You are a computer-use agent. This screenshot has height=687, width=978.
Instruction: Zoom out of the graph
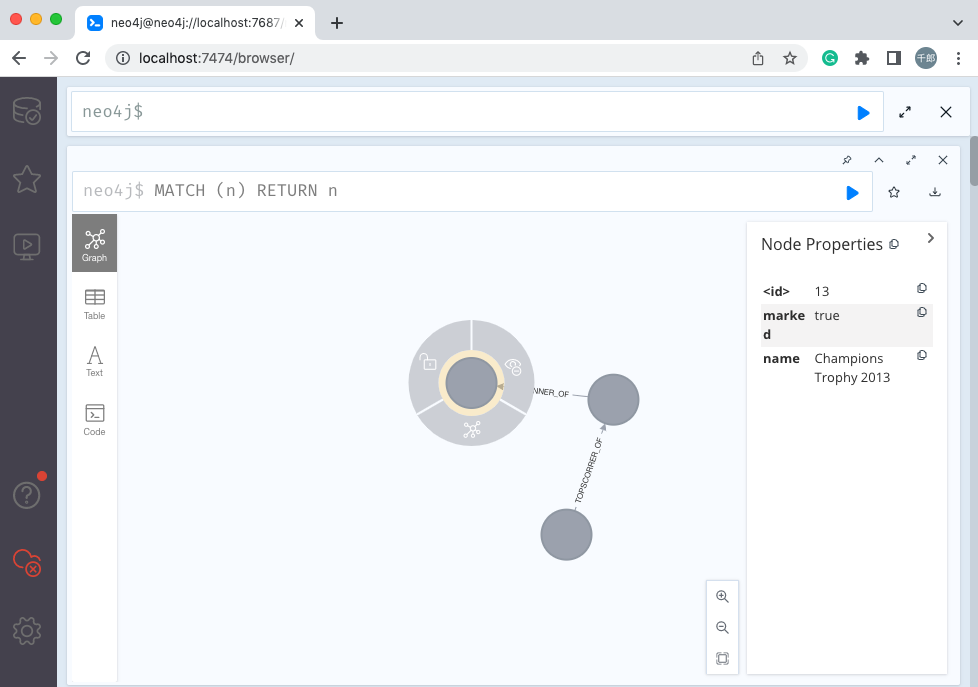point(722,628)
